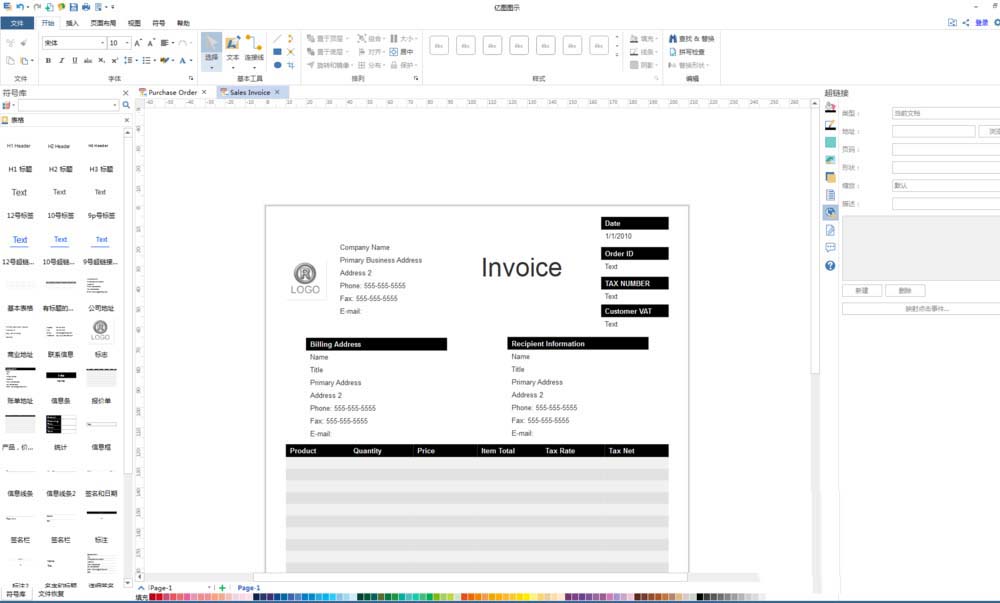The image size is (1000, 603).
Task: Click 拼写检查 spell check
Action: tap(687, 52)
